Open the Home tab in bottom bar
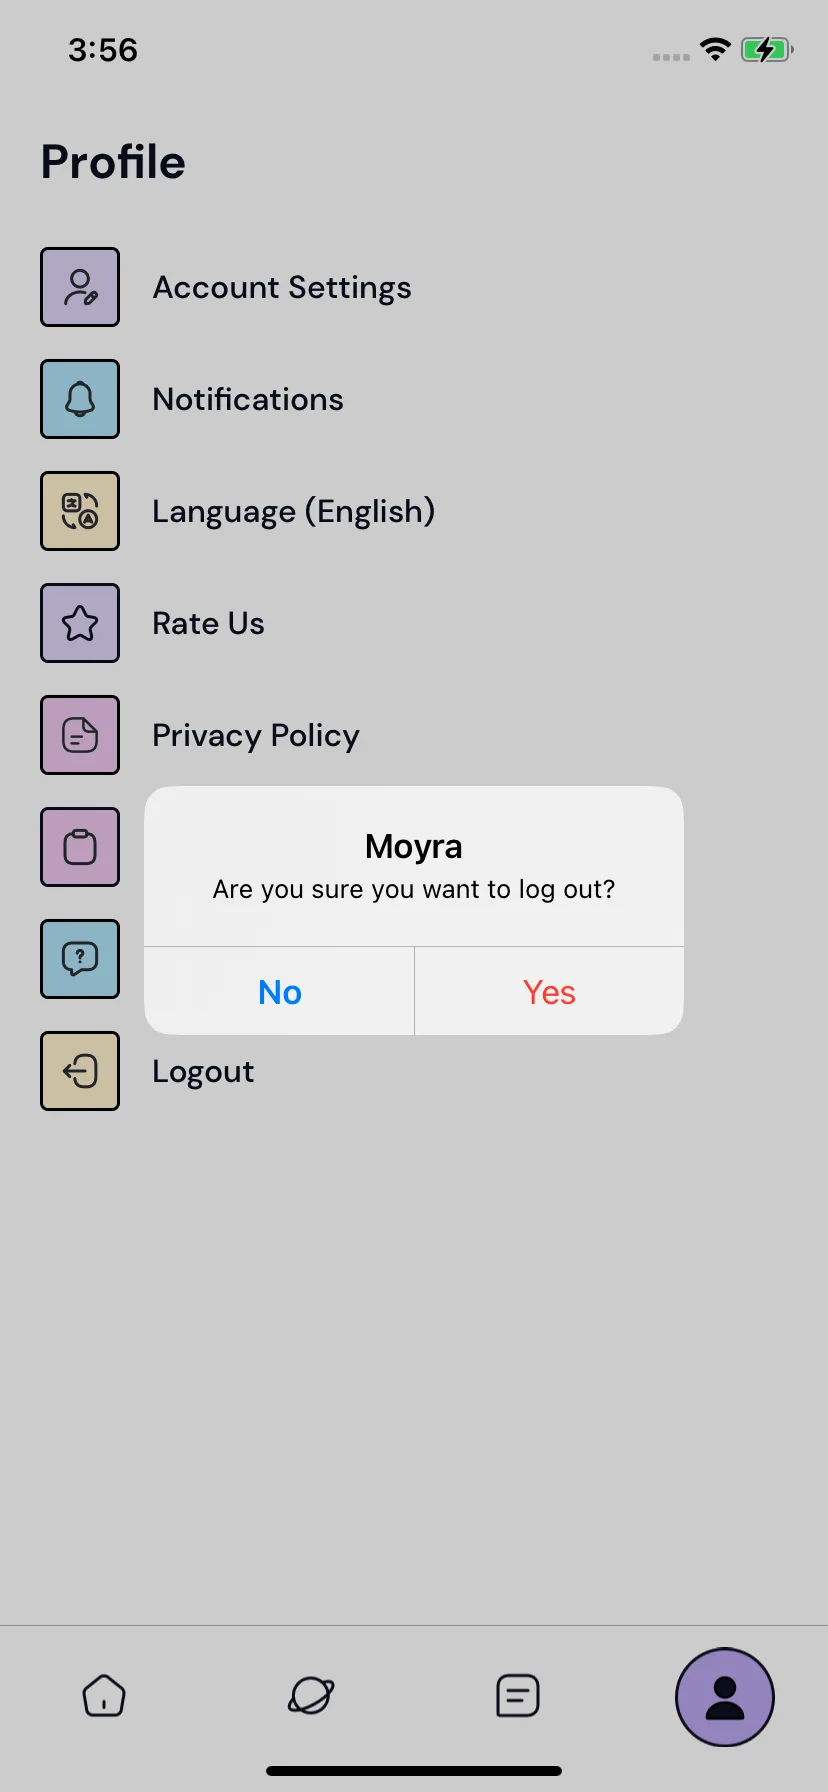Viewport: 828px width, 1792px height. pyautogui.click(x=104, y=1696)
